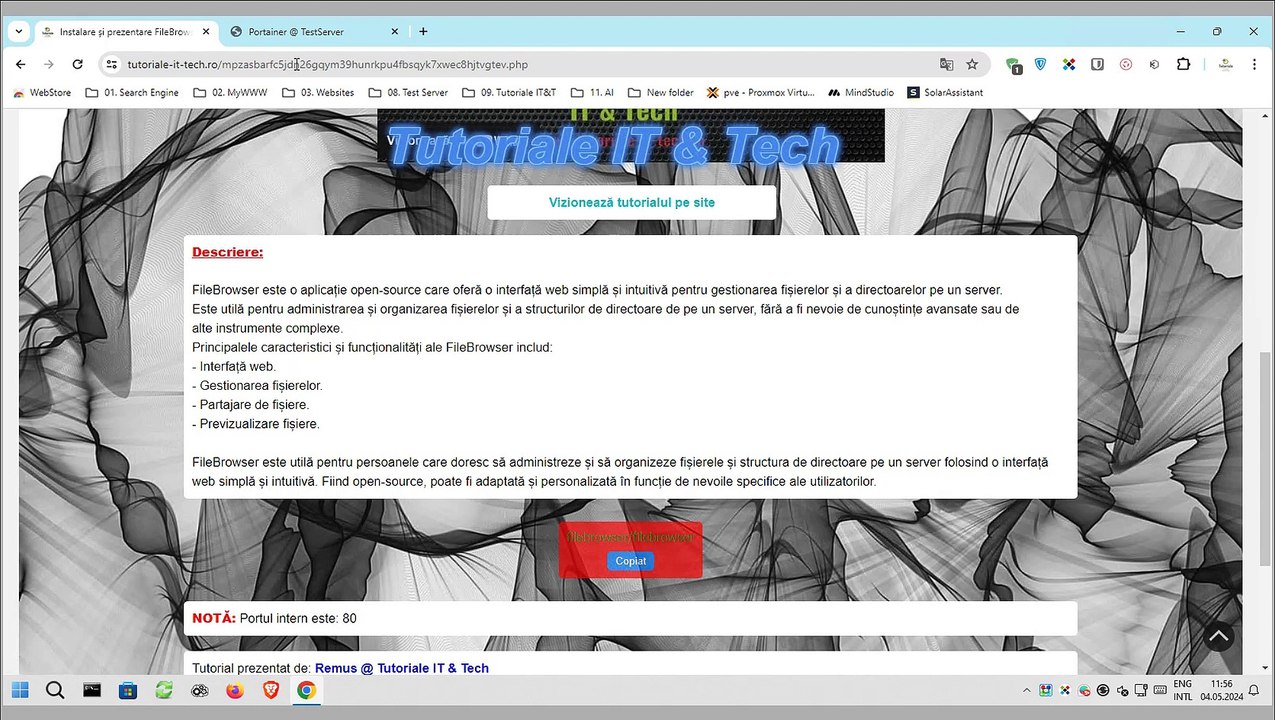Close the FileBrowser tutorial tab
Viewport: 1275px width, 720px height.
(207, 32)
